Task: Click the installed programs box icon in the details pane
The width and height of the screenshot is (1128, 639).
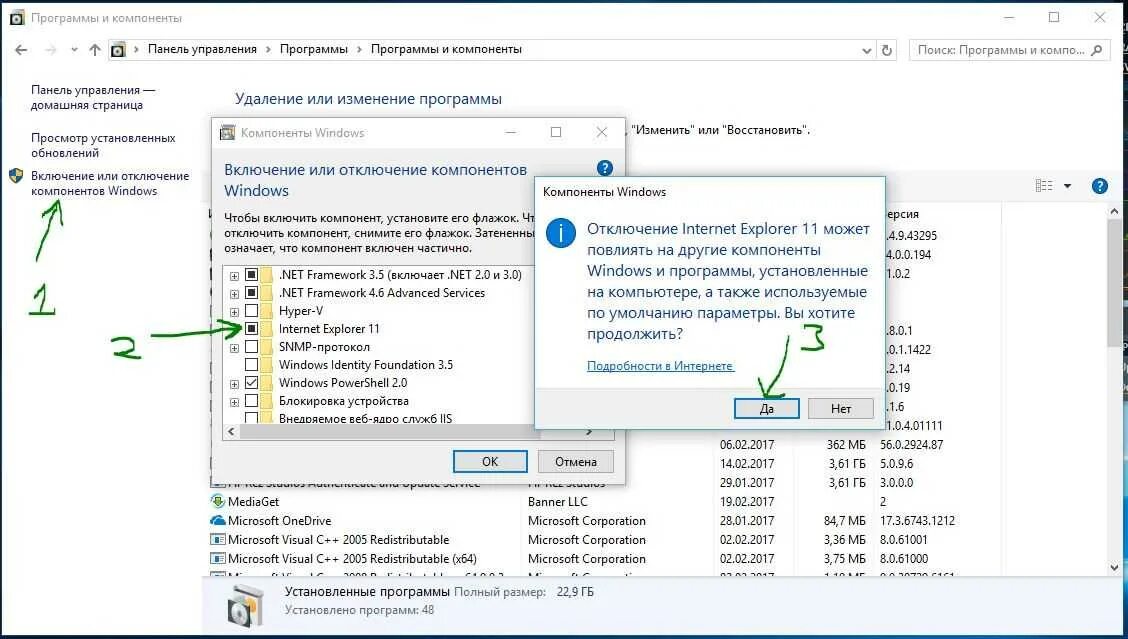Action: click(x=246, y=604)
